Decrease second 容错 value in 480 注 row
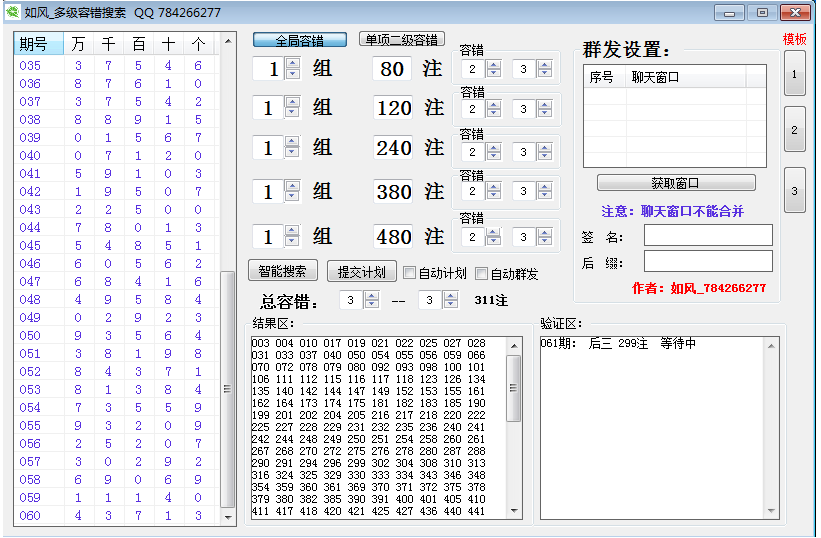 (x=545, y=241)
